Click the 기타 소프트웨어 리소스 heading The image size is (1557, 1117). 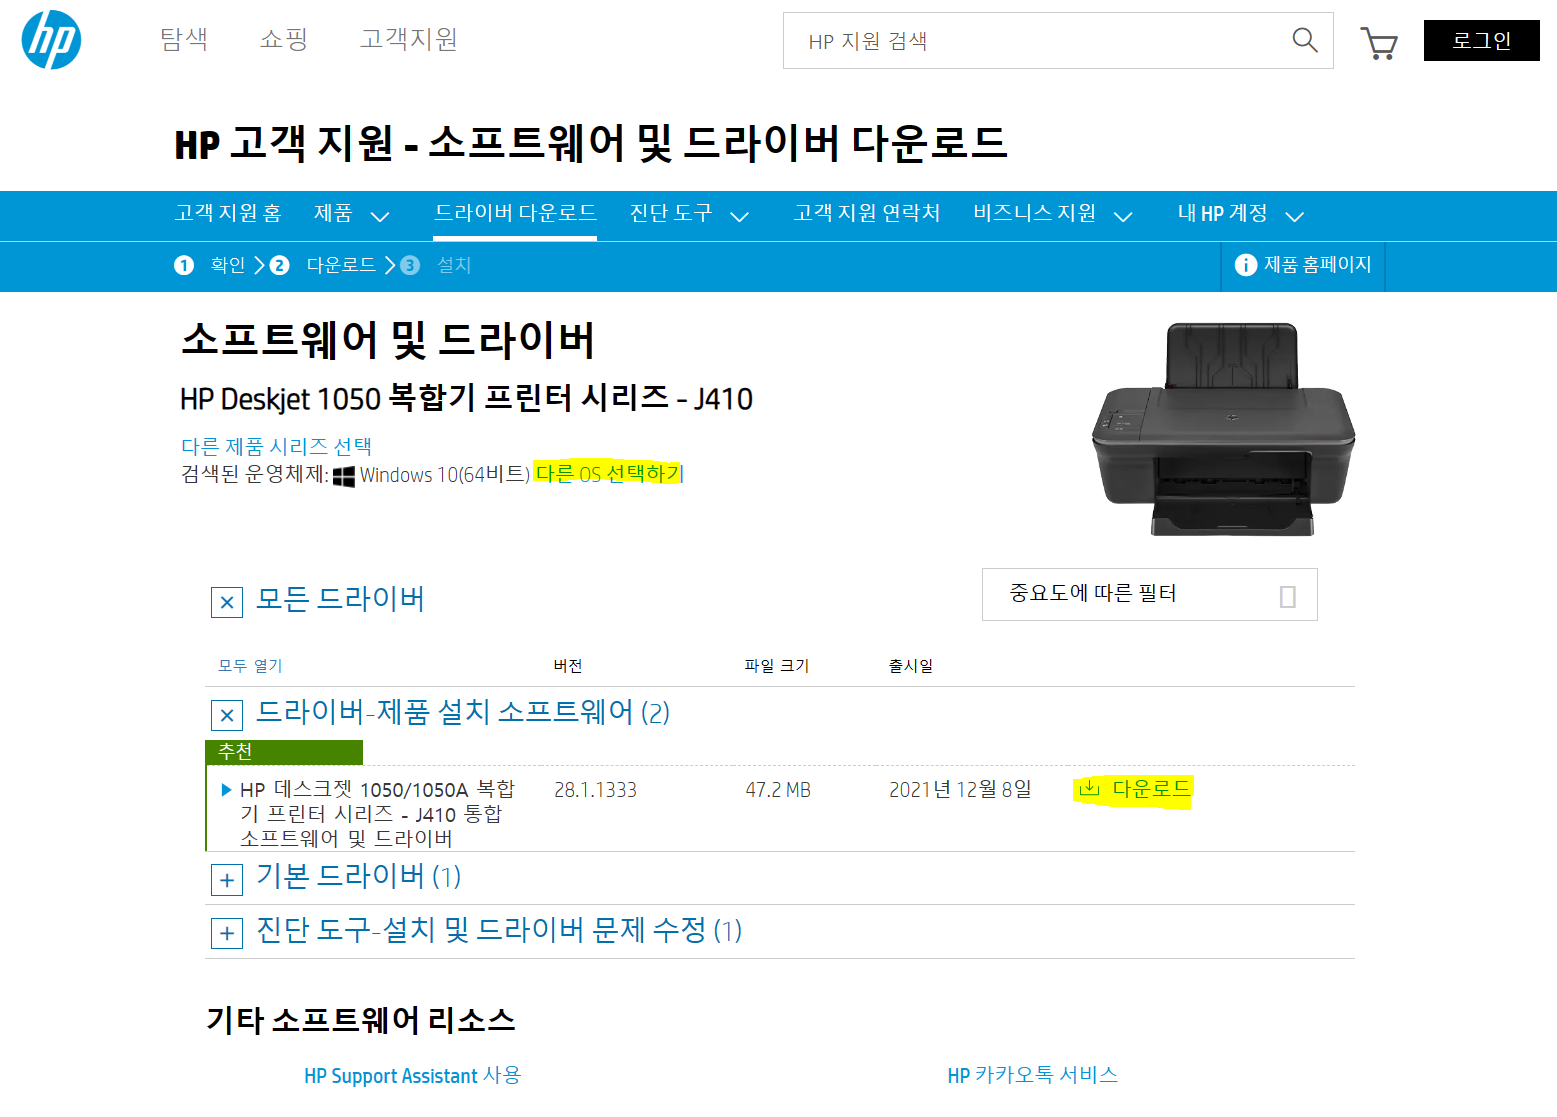[361, 1020]
